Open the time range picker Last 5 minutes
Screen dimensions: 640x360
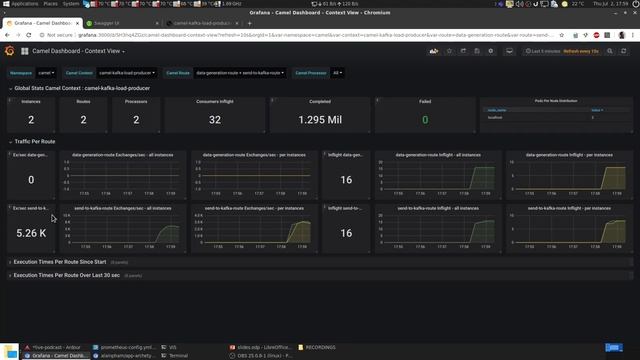point(562,51)
